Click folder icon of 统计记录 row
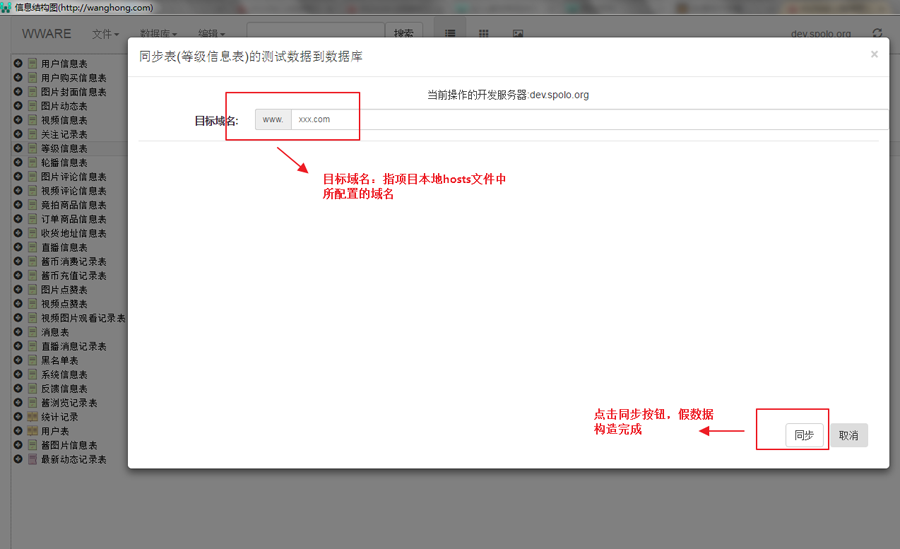 33,417
